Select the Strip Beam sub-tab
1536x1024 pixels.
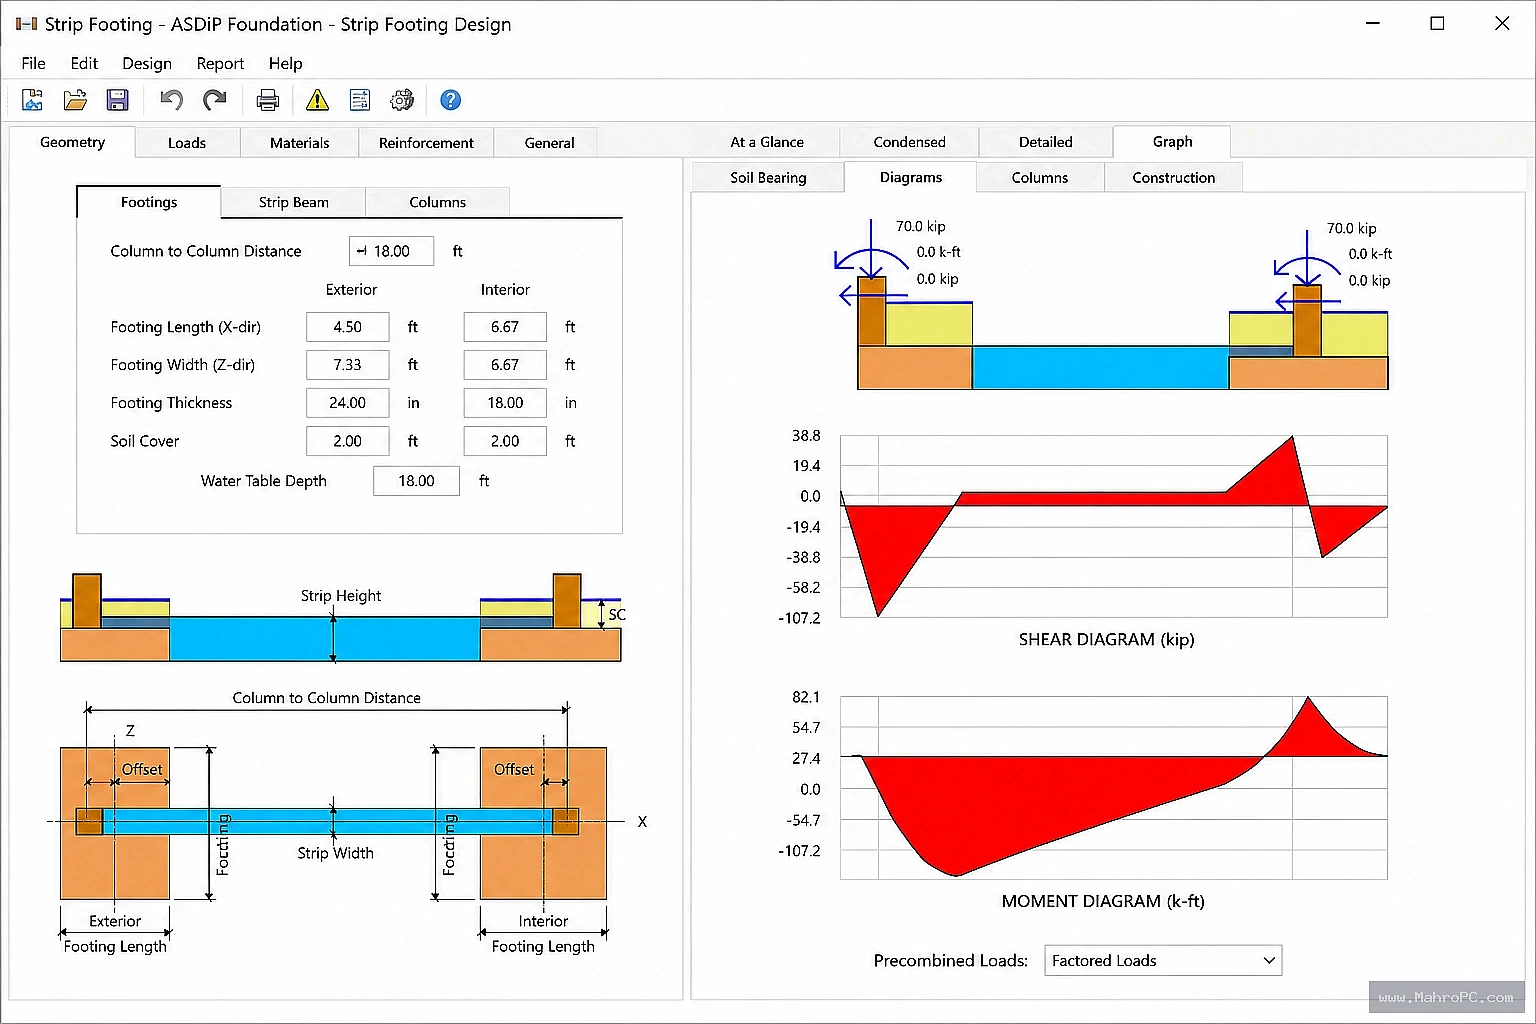(294, 202)
